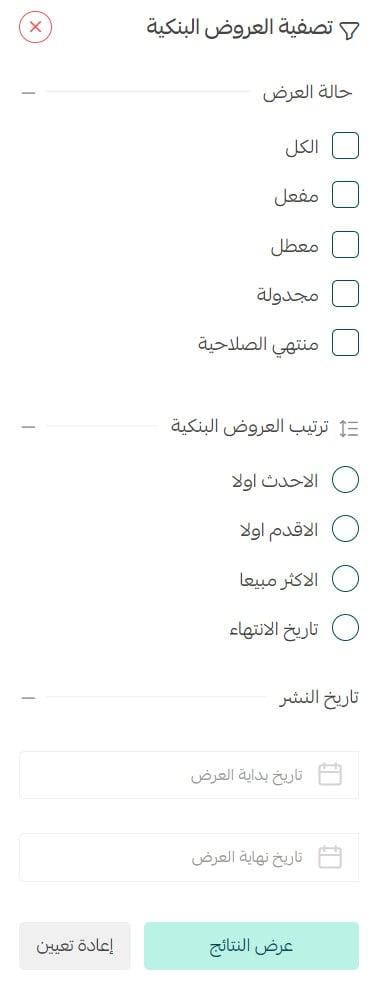Pick تاريخ الانتهاء radio option
This screenshot has height=983, width=374.
point(345,628)
